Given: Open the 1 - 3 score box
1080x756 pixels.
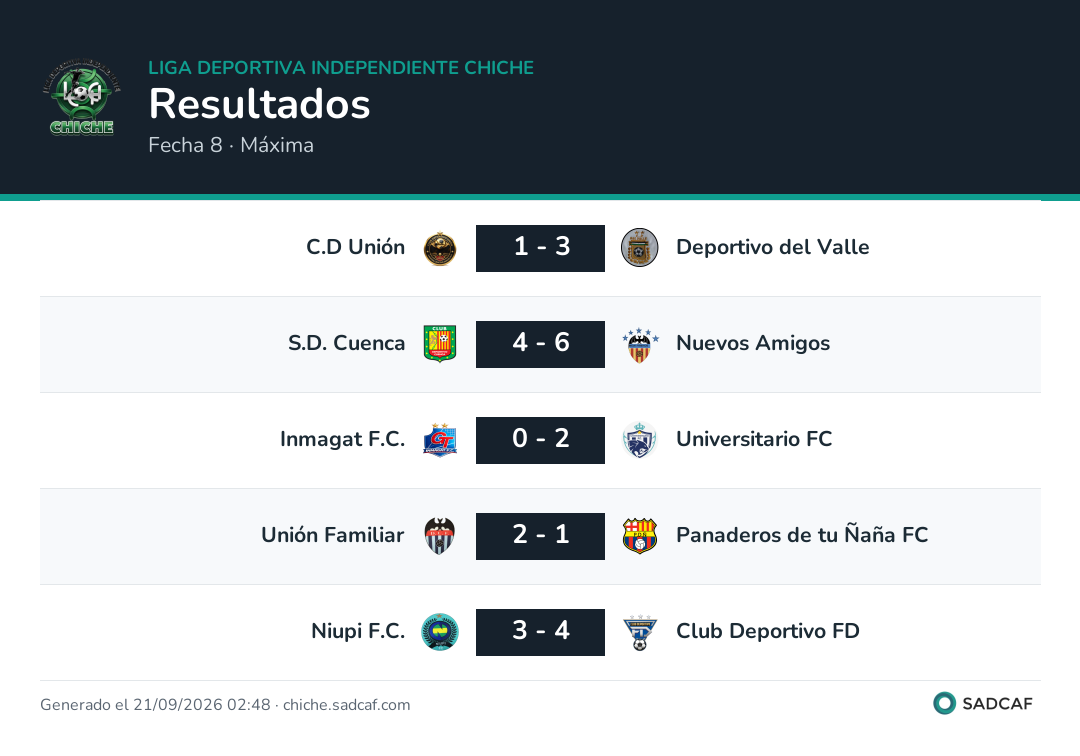Looking at the screenshot, I should tap(540, 248).
